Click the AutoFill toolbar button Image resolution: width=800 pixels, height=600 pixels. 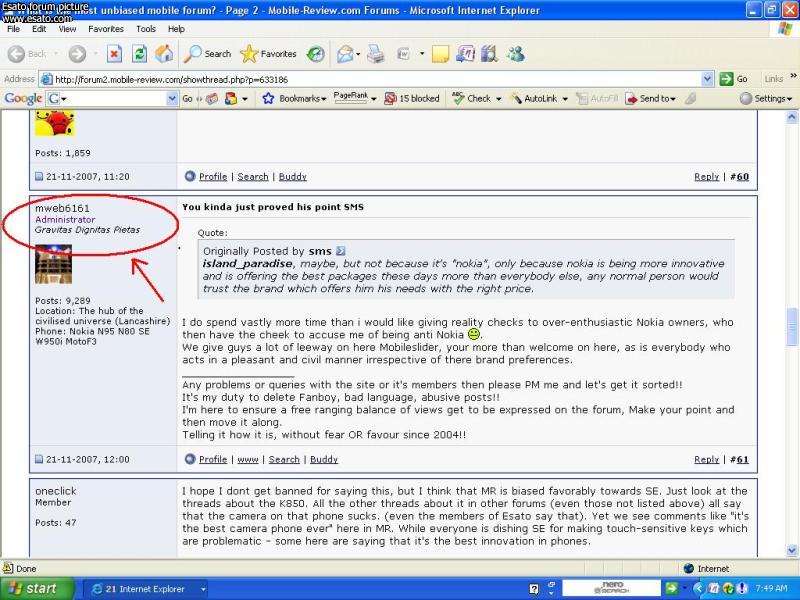pos(597,98)
